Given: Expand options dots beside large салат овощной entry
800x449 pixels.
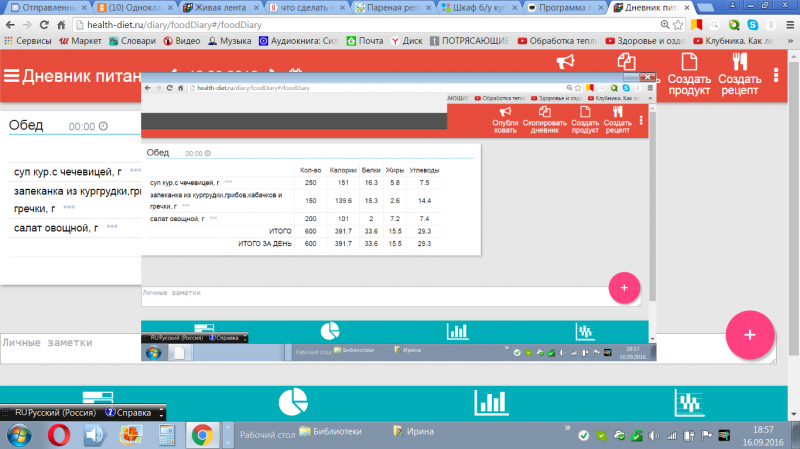Looking at the screenshot, I should click(112, 227).
